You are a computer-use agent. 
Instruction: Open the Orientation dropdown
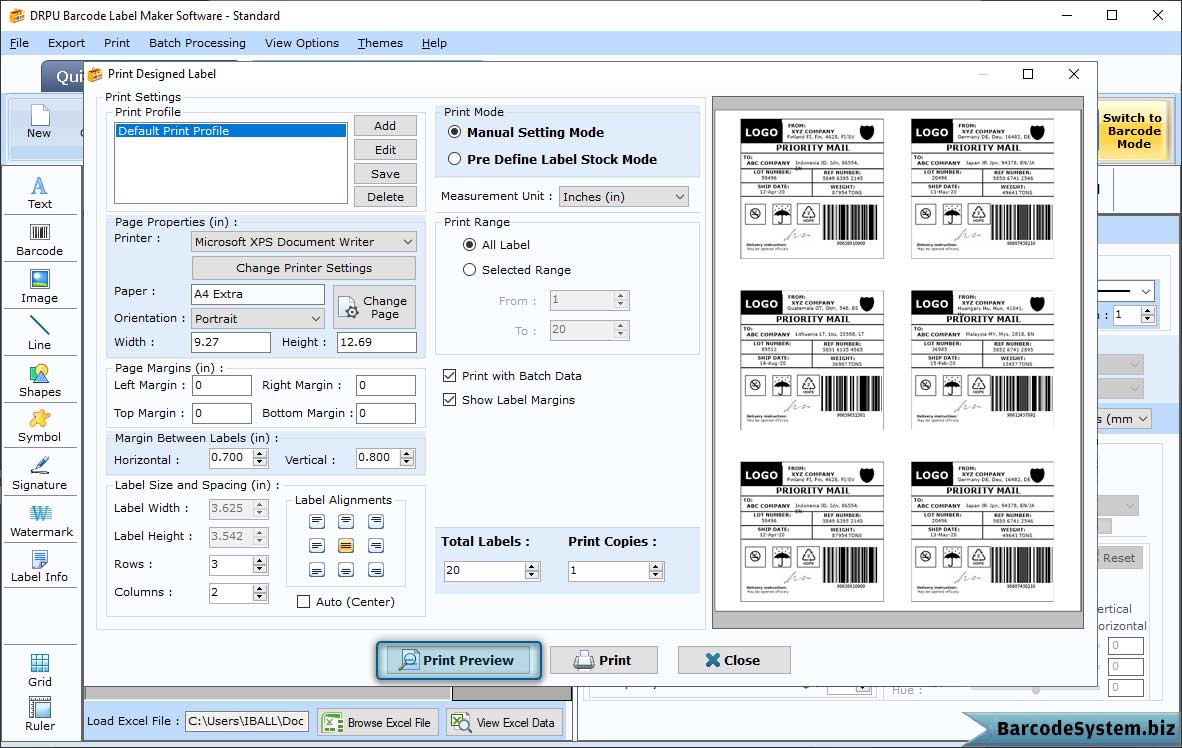[x=258, y=319]
